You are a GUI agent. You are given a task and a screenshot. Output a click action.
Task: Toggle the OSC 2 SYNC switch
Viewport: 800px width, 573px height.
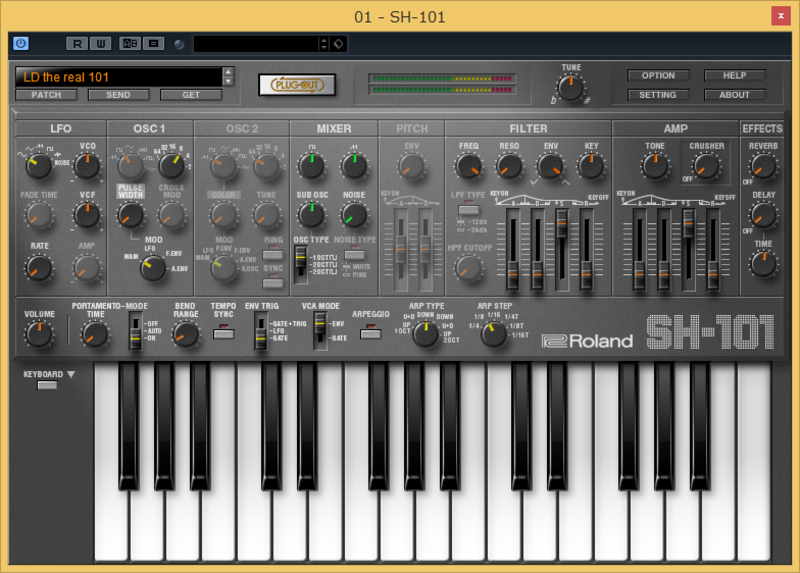point(273,282)
